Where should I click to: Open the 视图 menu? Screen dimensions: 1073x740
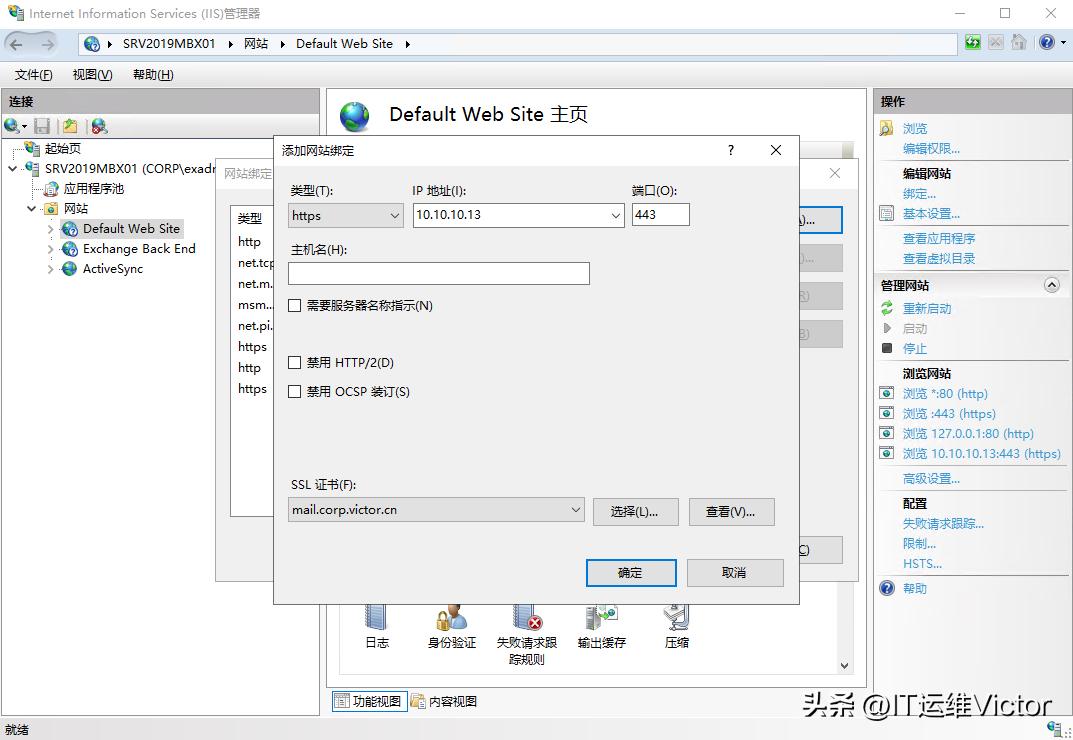[91, 74]
